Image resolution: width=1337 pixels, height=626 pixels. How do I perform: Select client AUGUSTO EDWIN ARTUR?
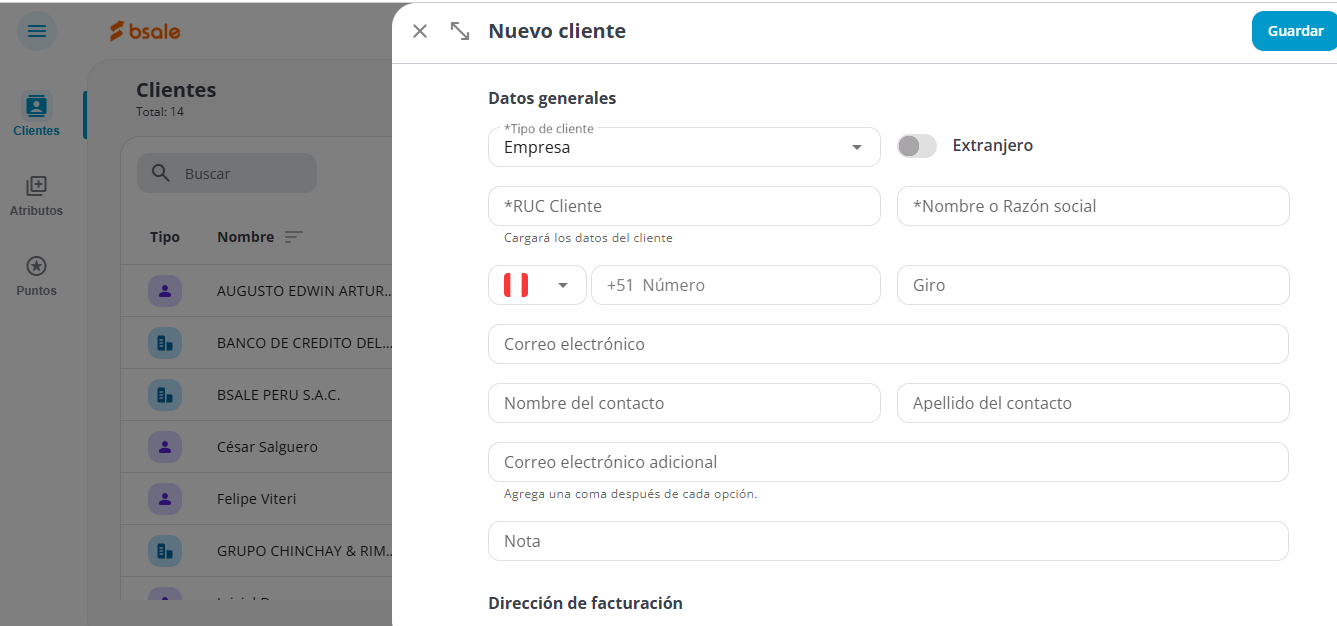coord(305,292)
